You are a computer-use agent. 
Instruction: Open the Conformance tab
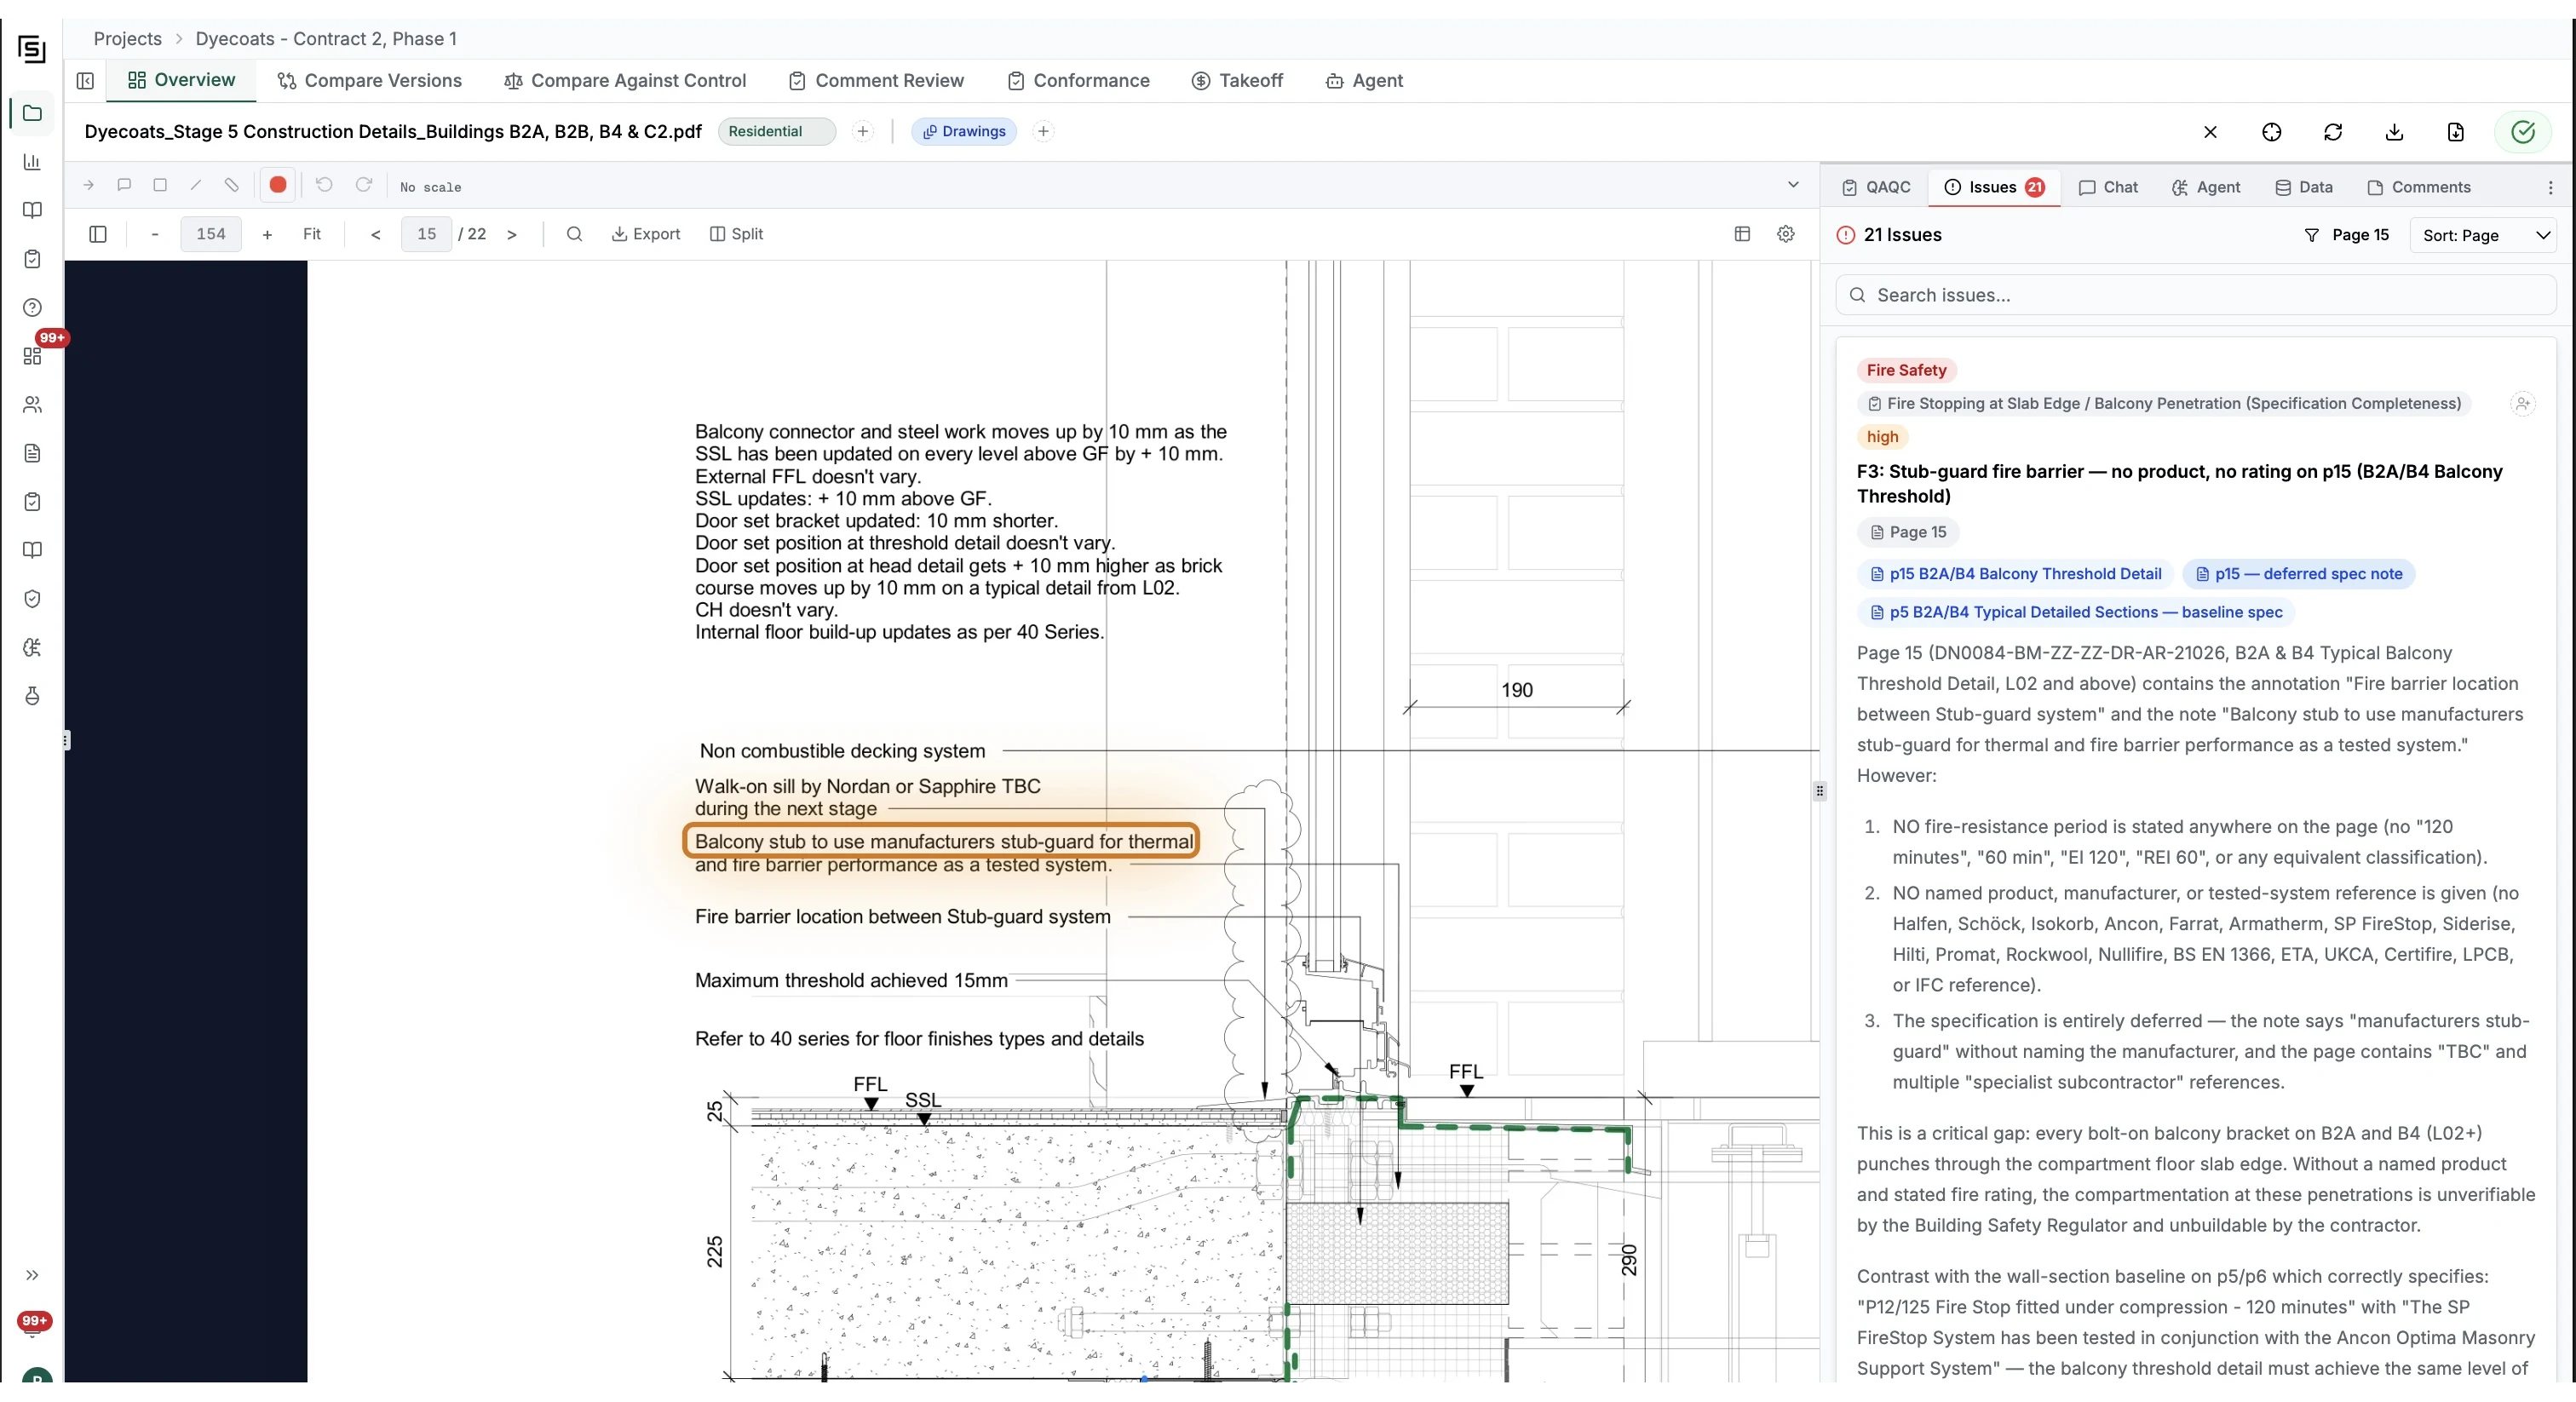pyautogui.click(x=1078, y=81)
